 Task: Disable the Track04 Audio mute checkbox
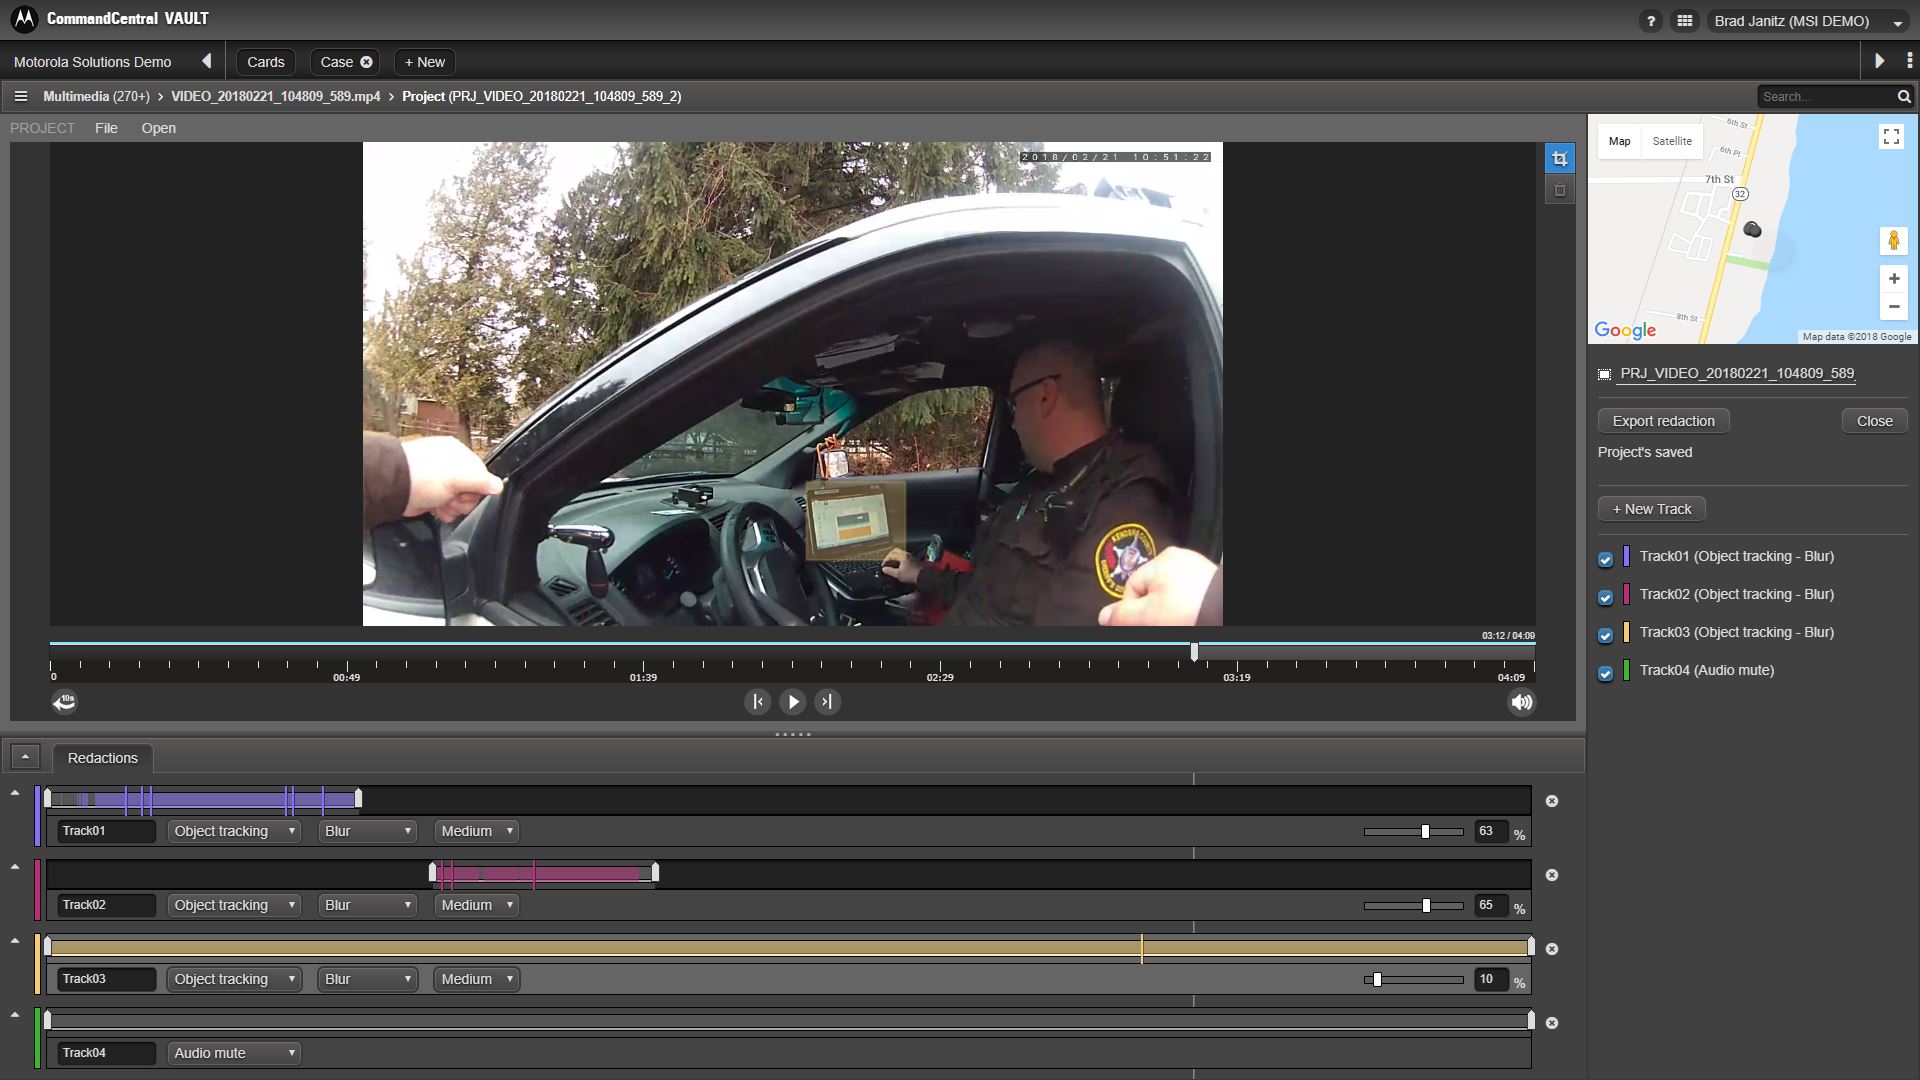tap(1605, 673)
